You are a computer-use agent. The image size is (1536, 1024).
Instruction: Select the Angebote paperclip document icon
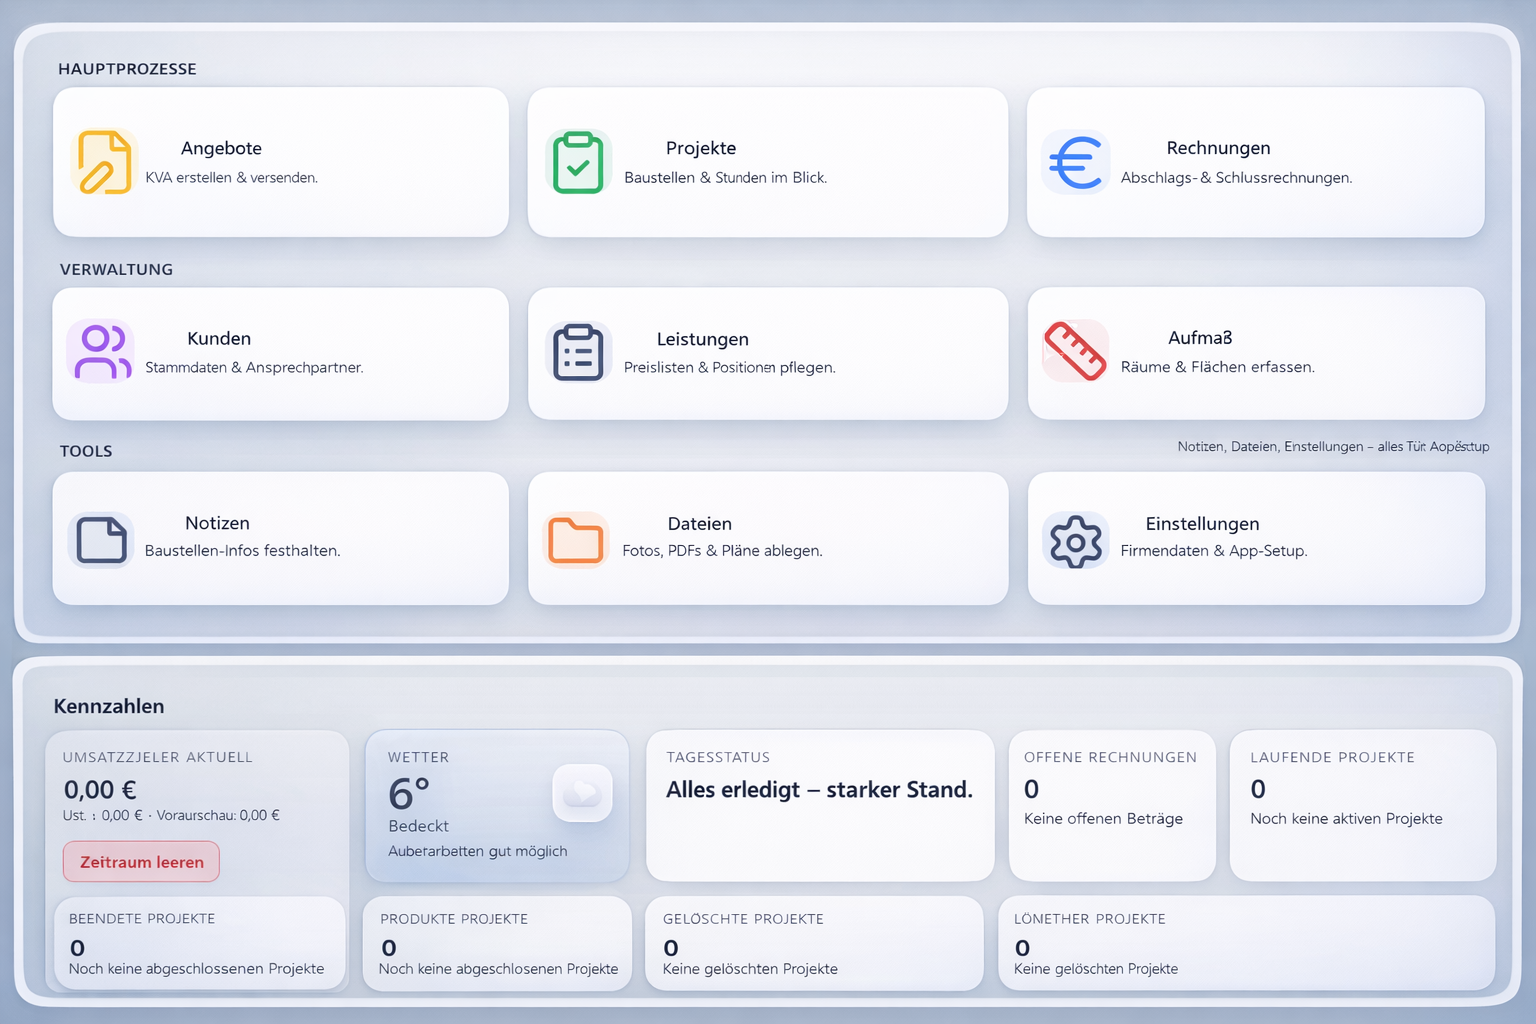(x=103, y=162)
